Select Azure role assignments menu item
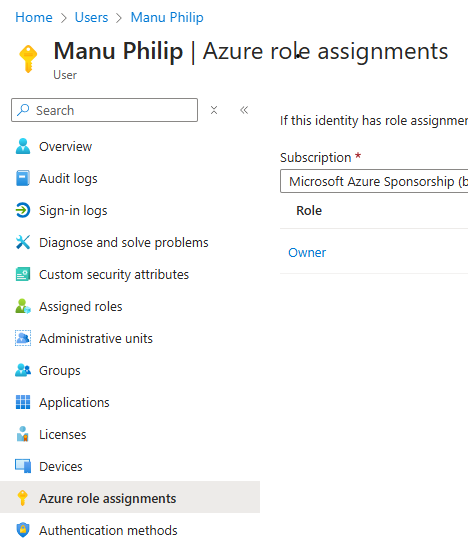This screenshot has width=468, height=552. click(130, 497)
